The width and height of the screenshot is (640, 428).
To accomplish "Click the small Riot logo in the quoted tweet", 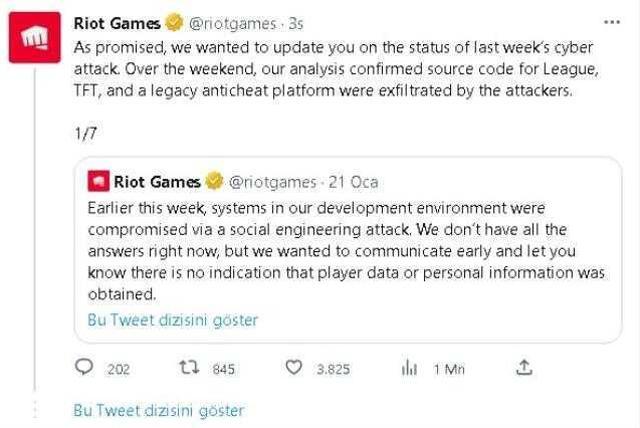I will pyautogui.click(x=99, y=182).
